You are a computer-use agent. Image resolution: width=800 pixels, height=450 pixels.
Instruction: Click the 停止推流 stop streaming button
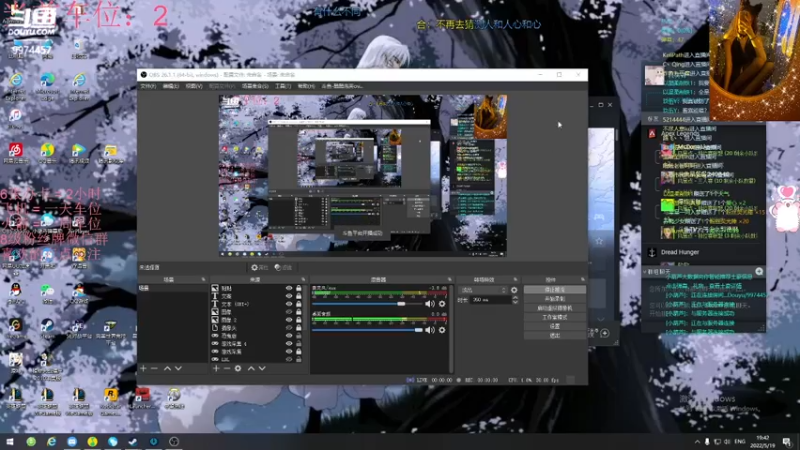[555, 290]
